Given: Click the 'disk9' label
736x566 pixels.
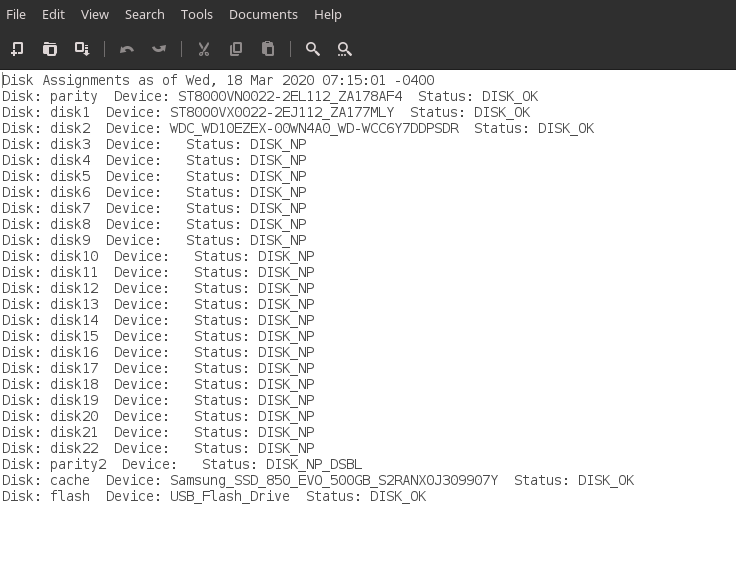Looking at the screenshot, I should point(70,240).
